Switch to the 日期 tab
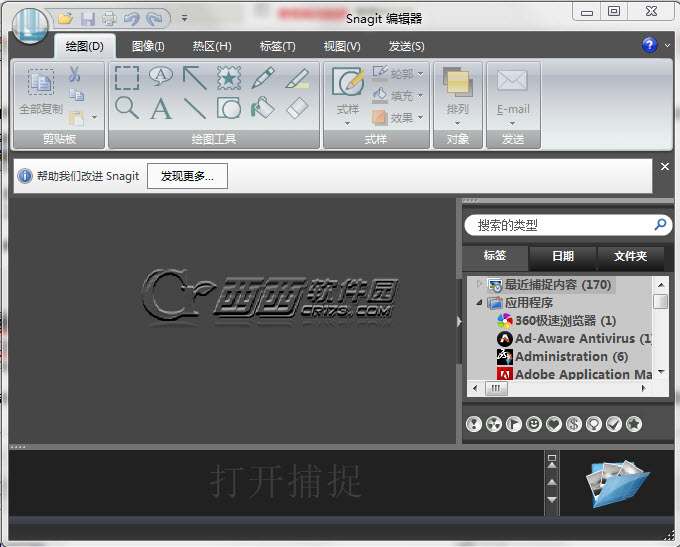 tap(562, 257)
